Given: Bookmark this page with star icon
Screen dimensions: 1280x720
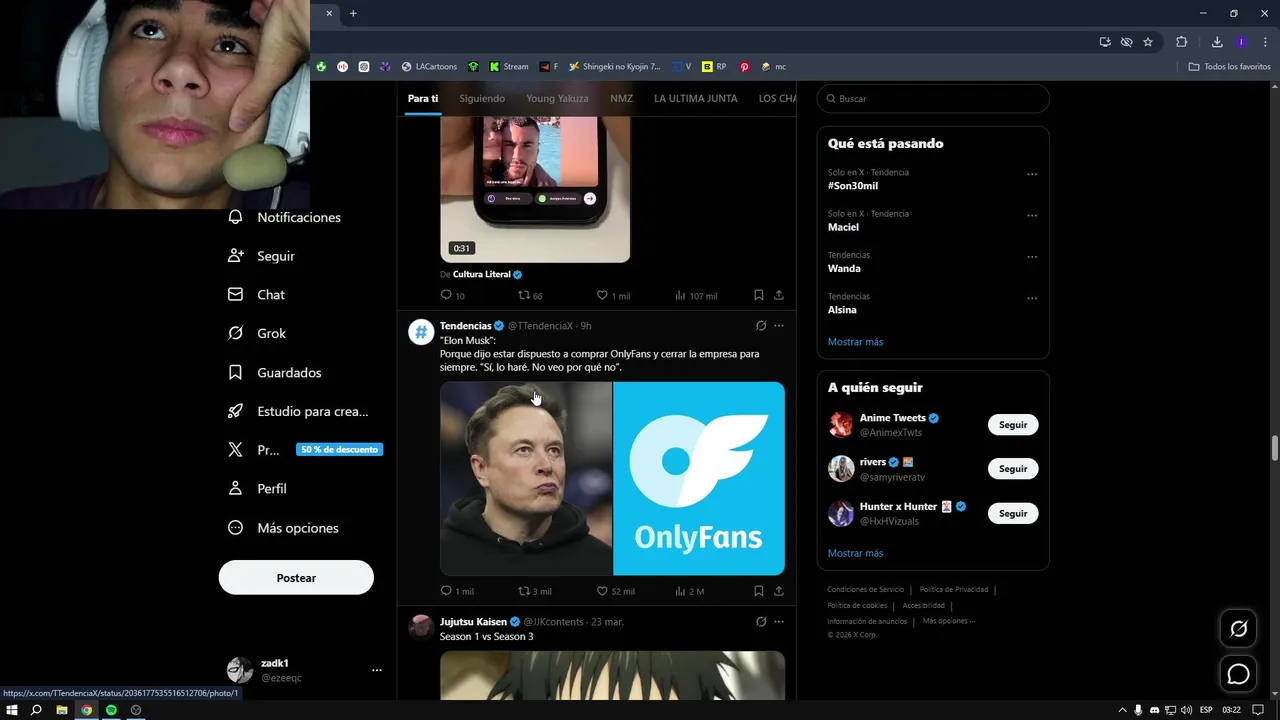Looking at the screenshot, I should (x=1148, y=42).
